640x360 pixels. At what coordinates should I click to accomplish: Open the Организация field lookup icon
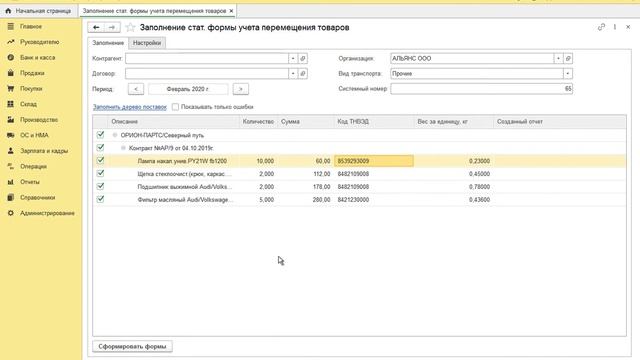[568, 58]
